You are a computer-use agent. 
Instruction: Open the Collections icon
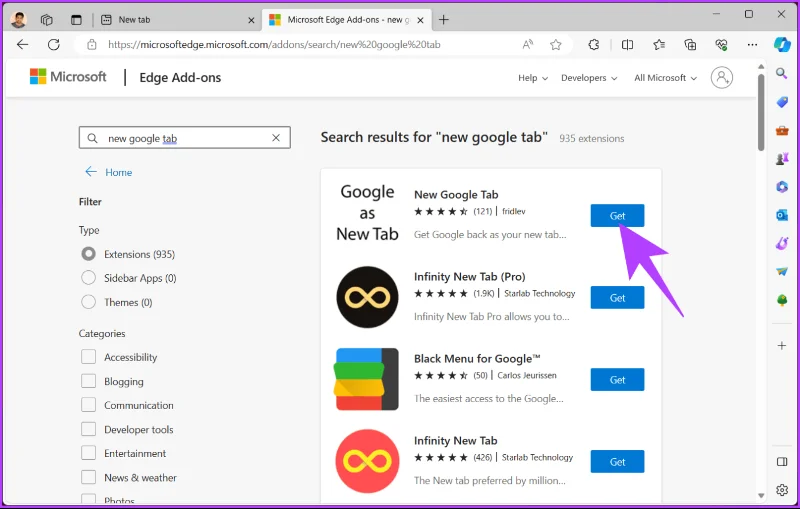(x=690, y=45)
